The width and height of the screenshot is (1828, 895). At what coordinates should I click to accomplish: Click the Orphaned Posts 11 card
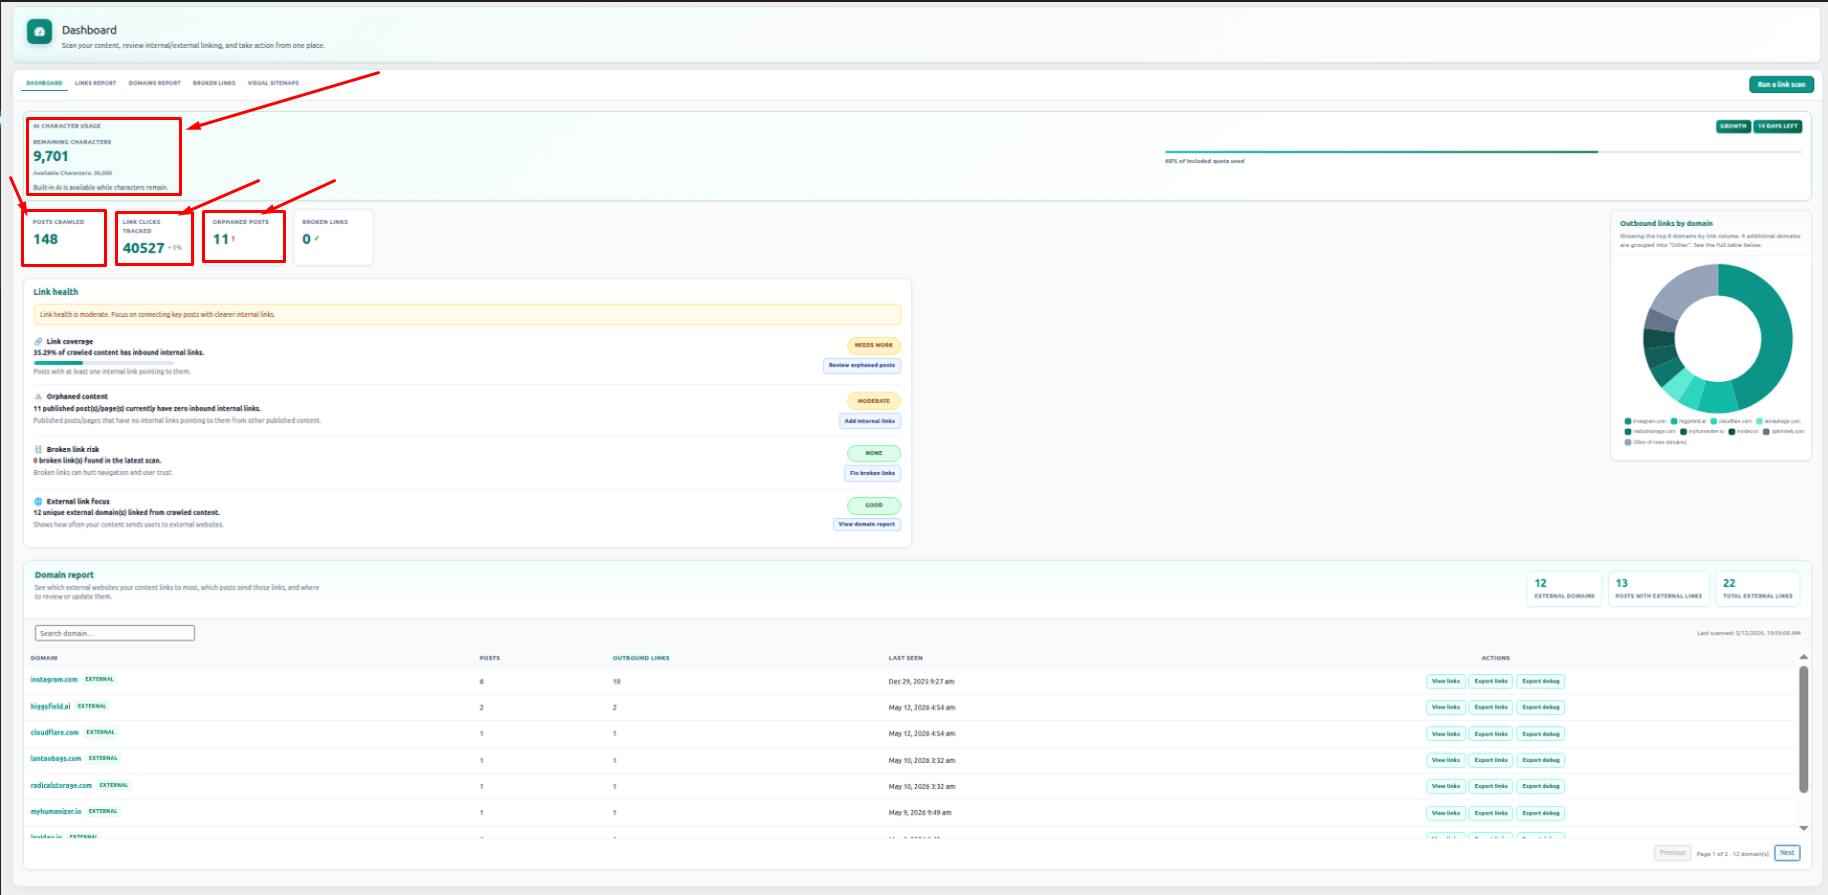coord(244,238)
